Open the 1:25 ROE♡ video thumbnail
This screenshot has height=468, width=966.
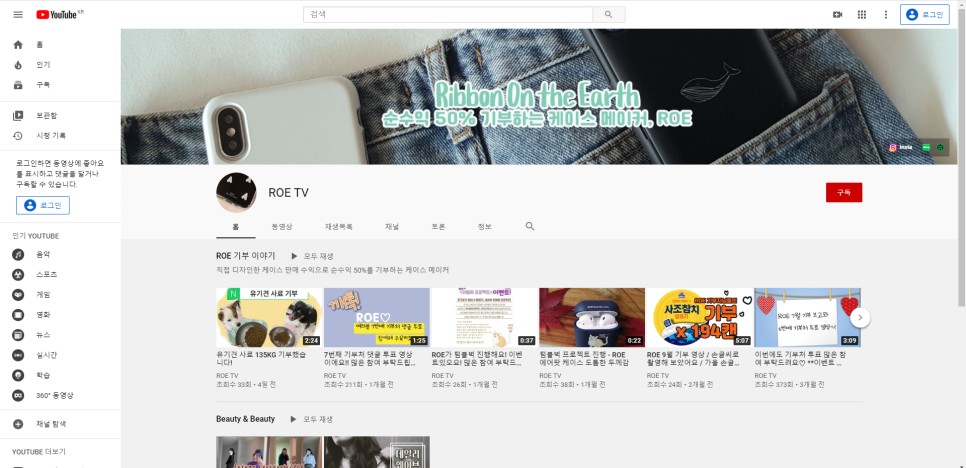coord(376,318)
